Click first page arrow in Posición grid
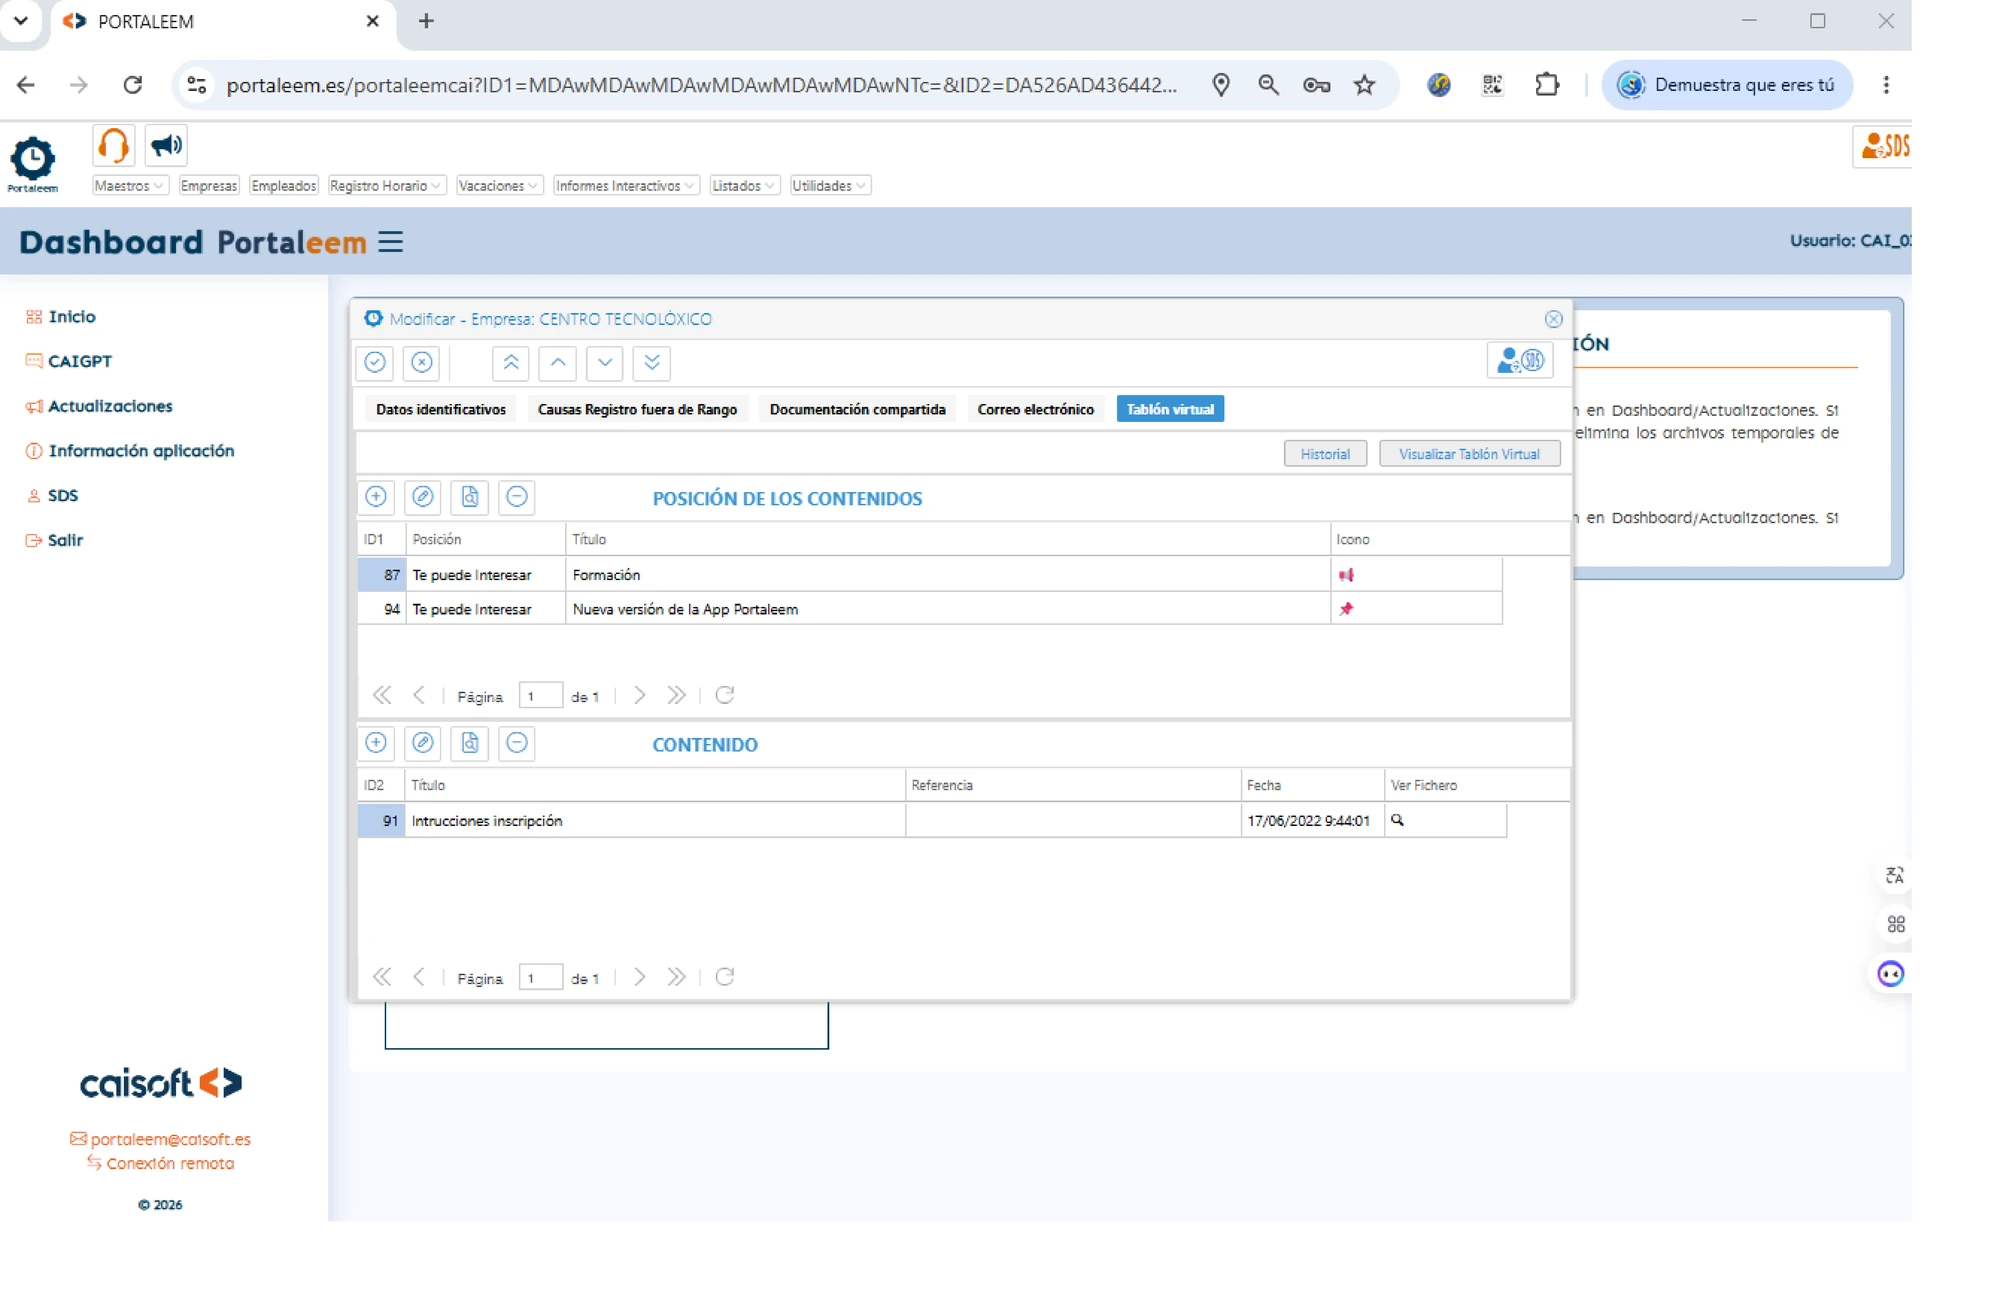This screenshot has width=2000, height=1303. pos(382,695)
